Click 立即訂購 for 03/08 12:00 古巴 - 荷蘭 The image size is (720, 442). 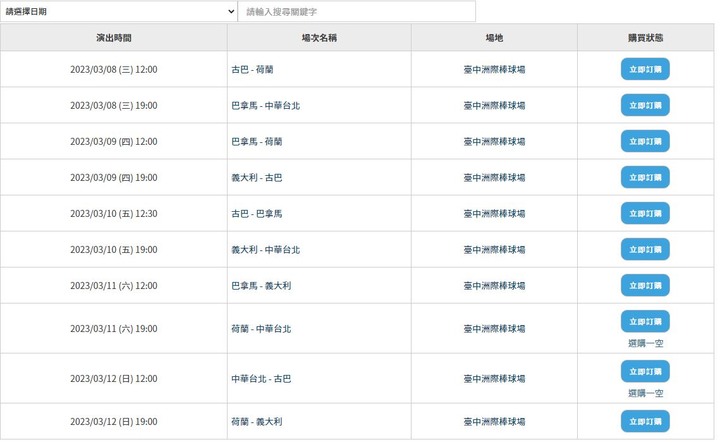(x=645, y=69)
